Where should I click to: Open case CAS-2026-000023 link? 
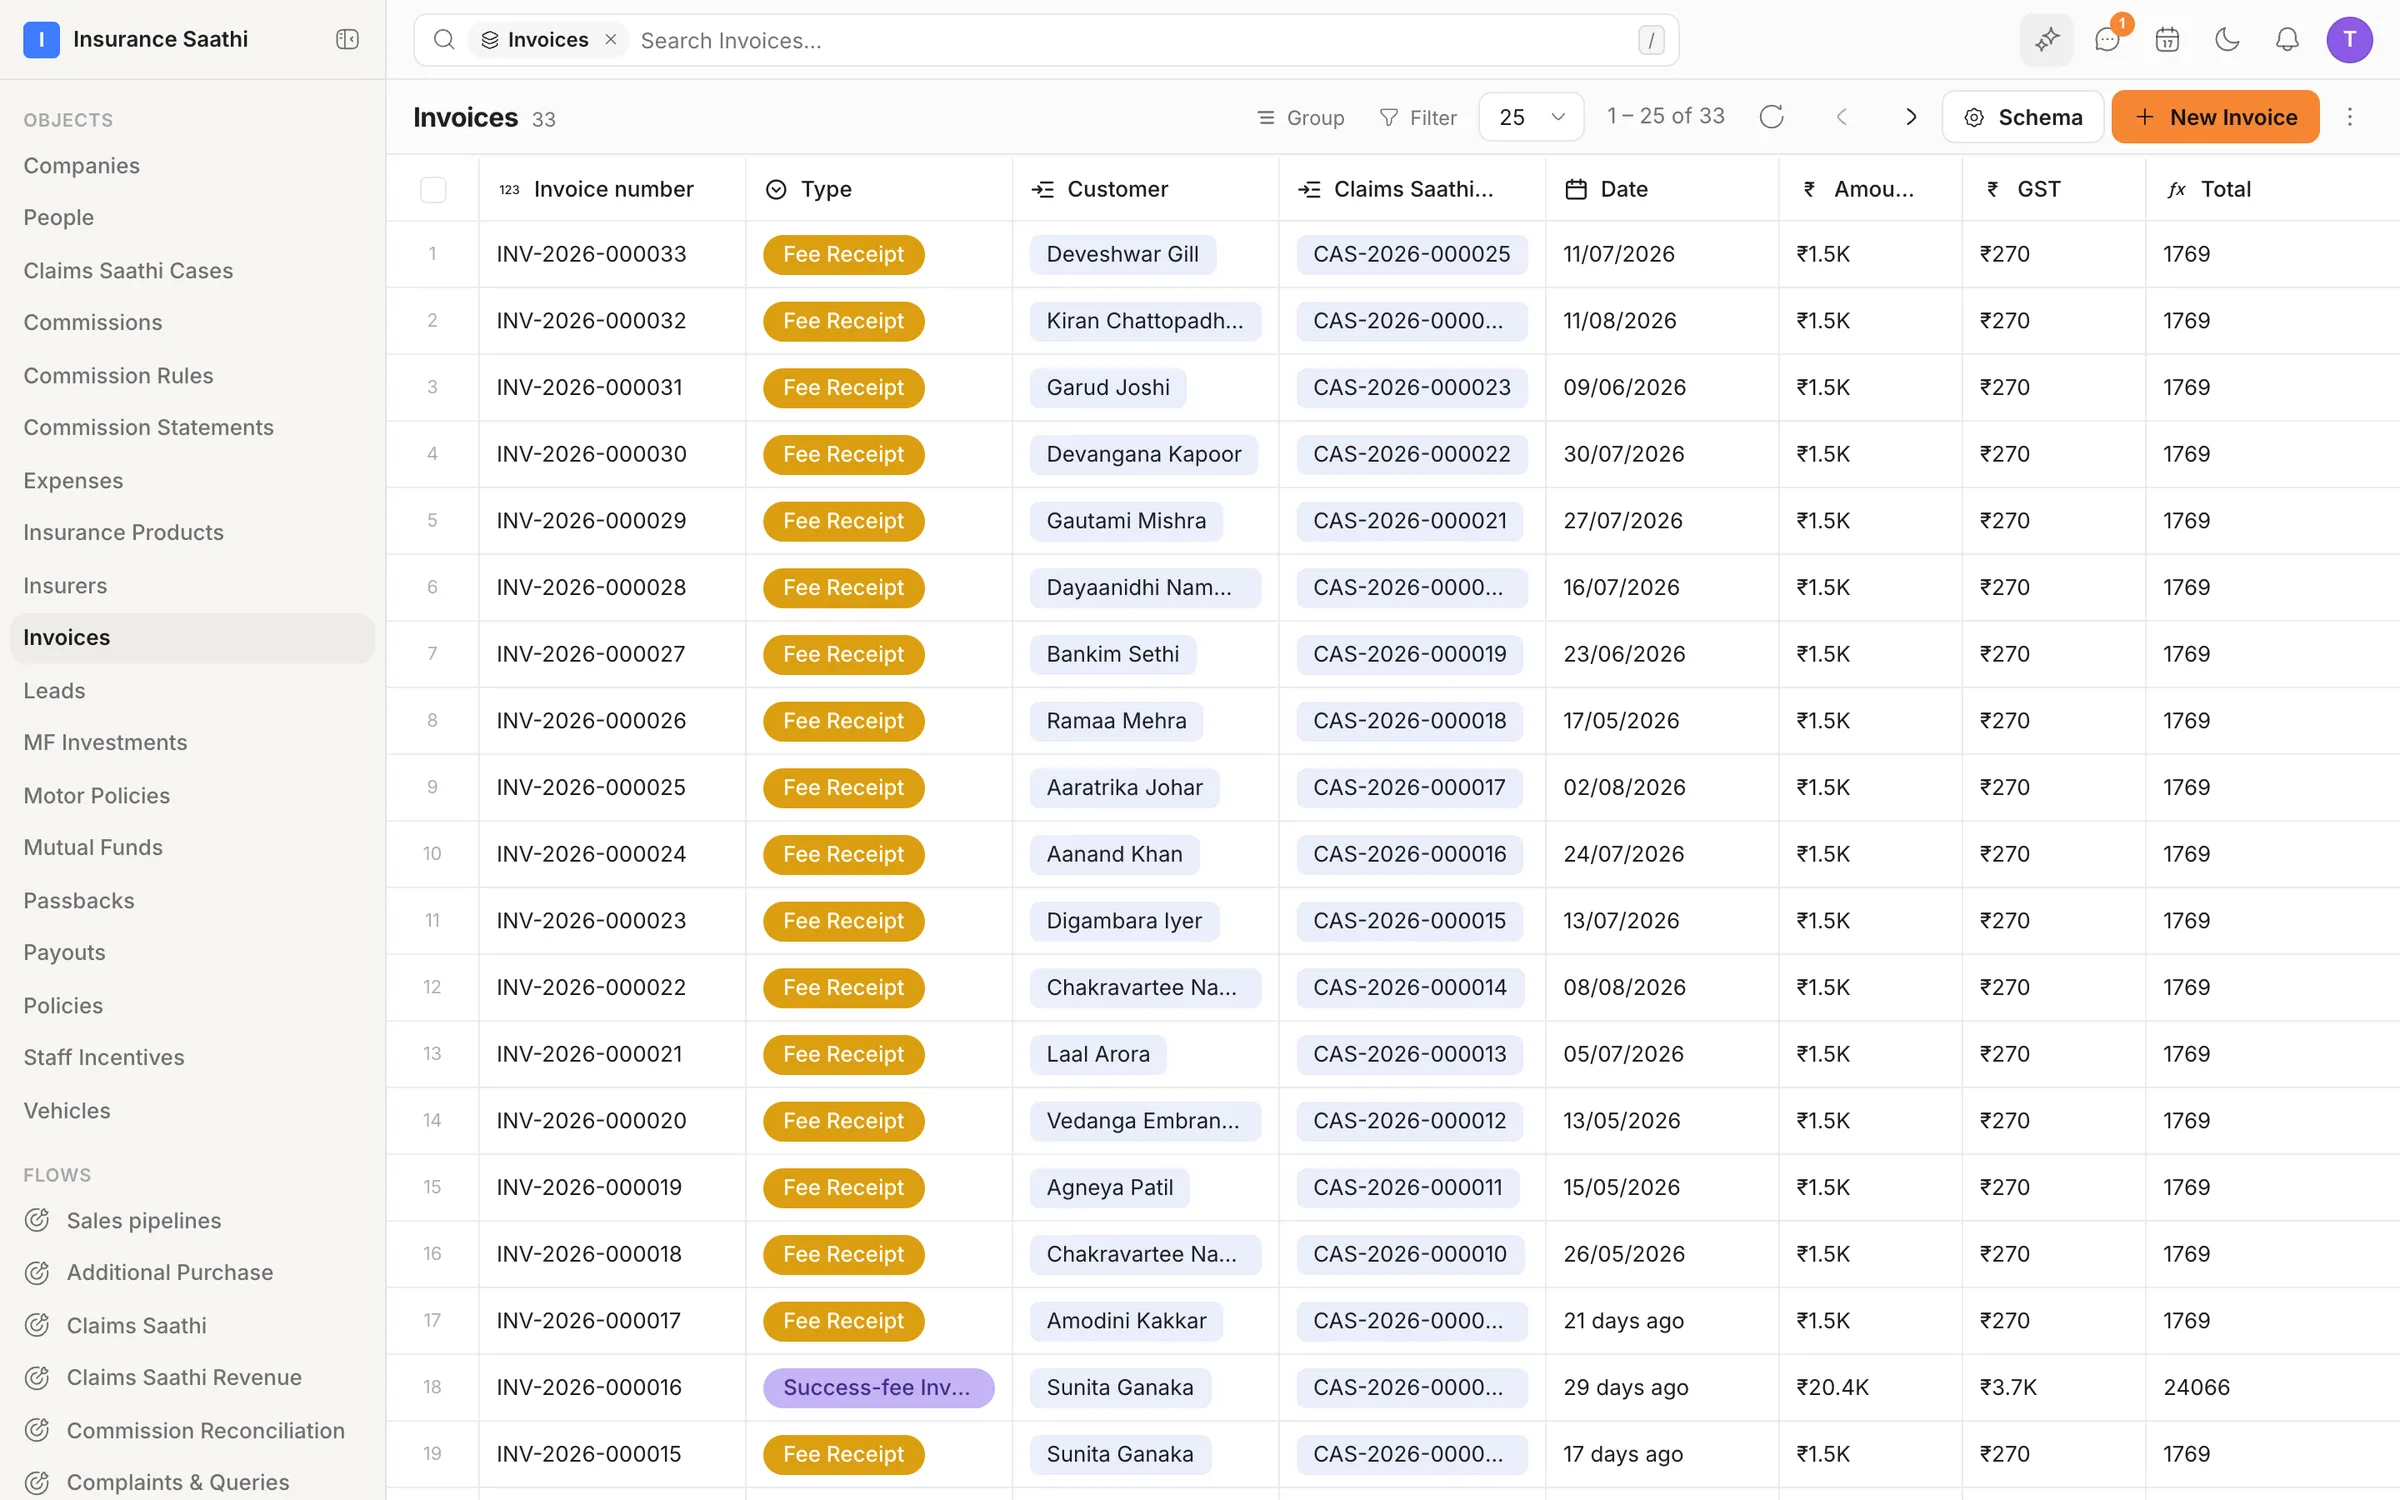[1411, 387]
